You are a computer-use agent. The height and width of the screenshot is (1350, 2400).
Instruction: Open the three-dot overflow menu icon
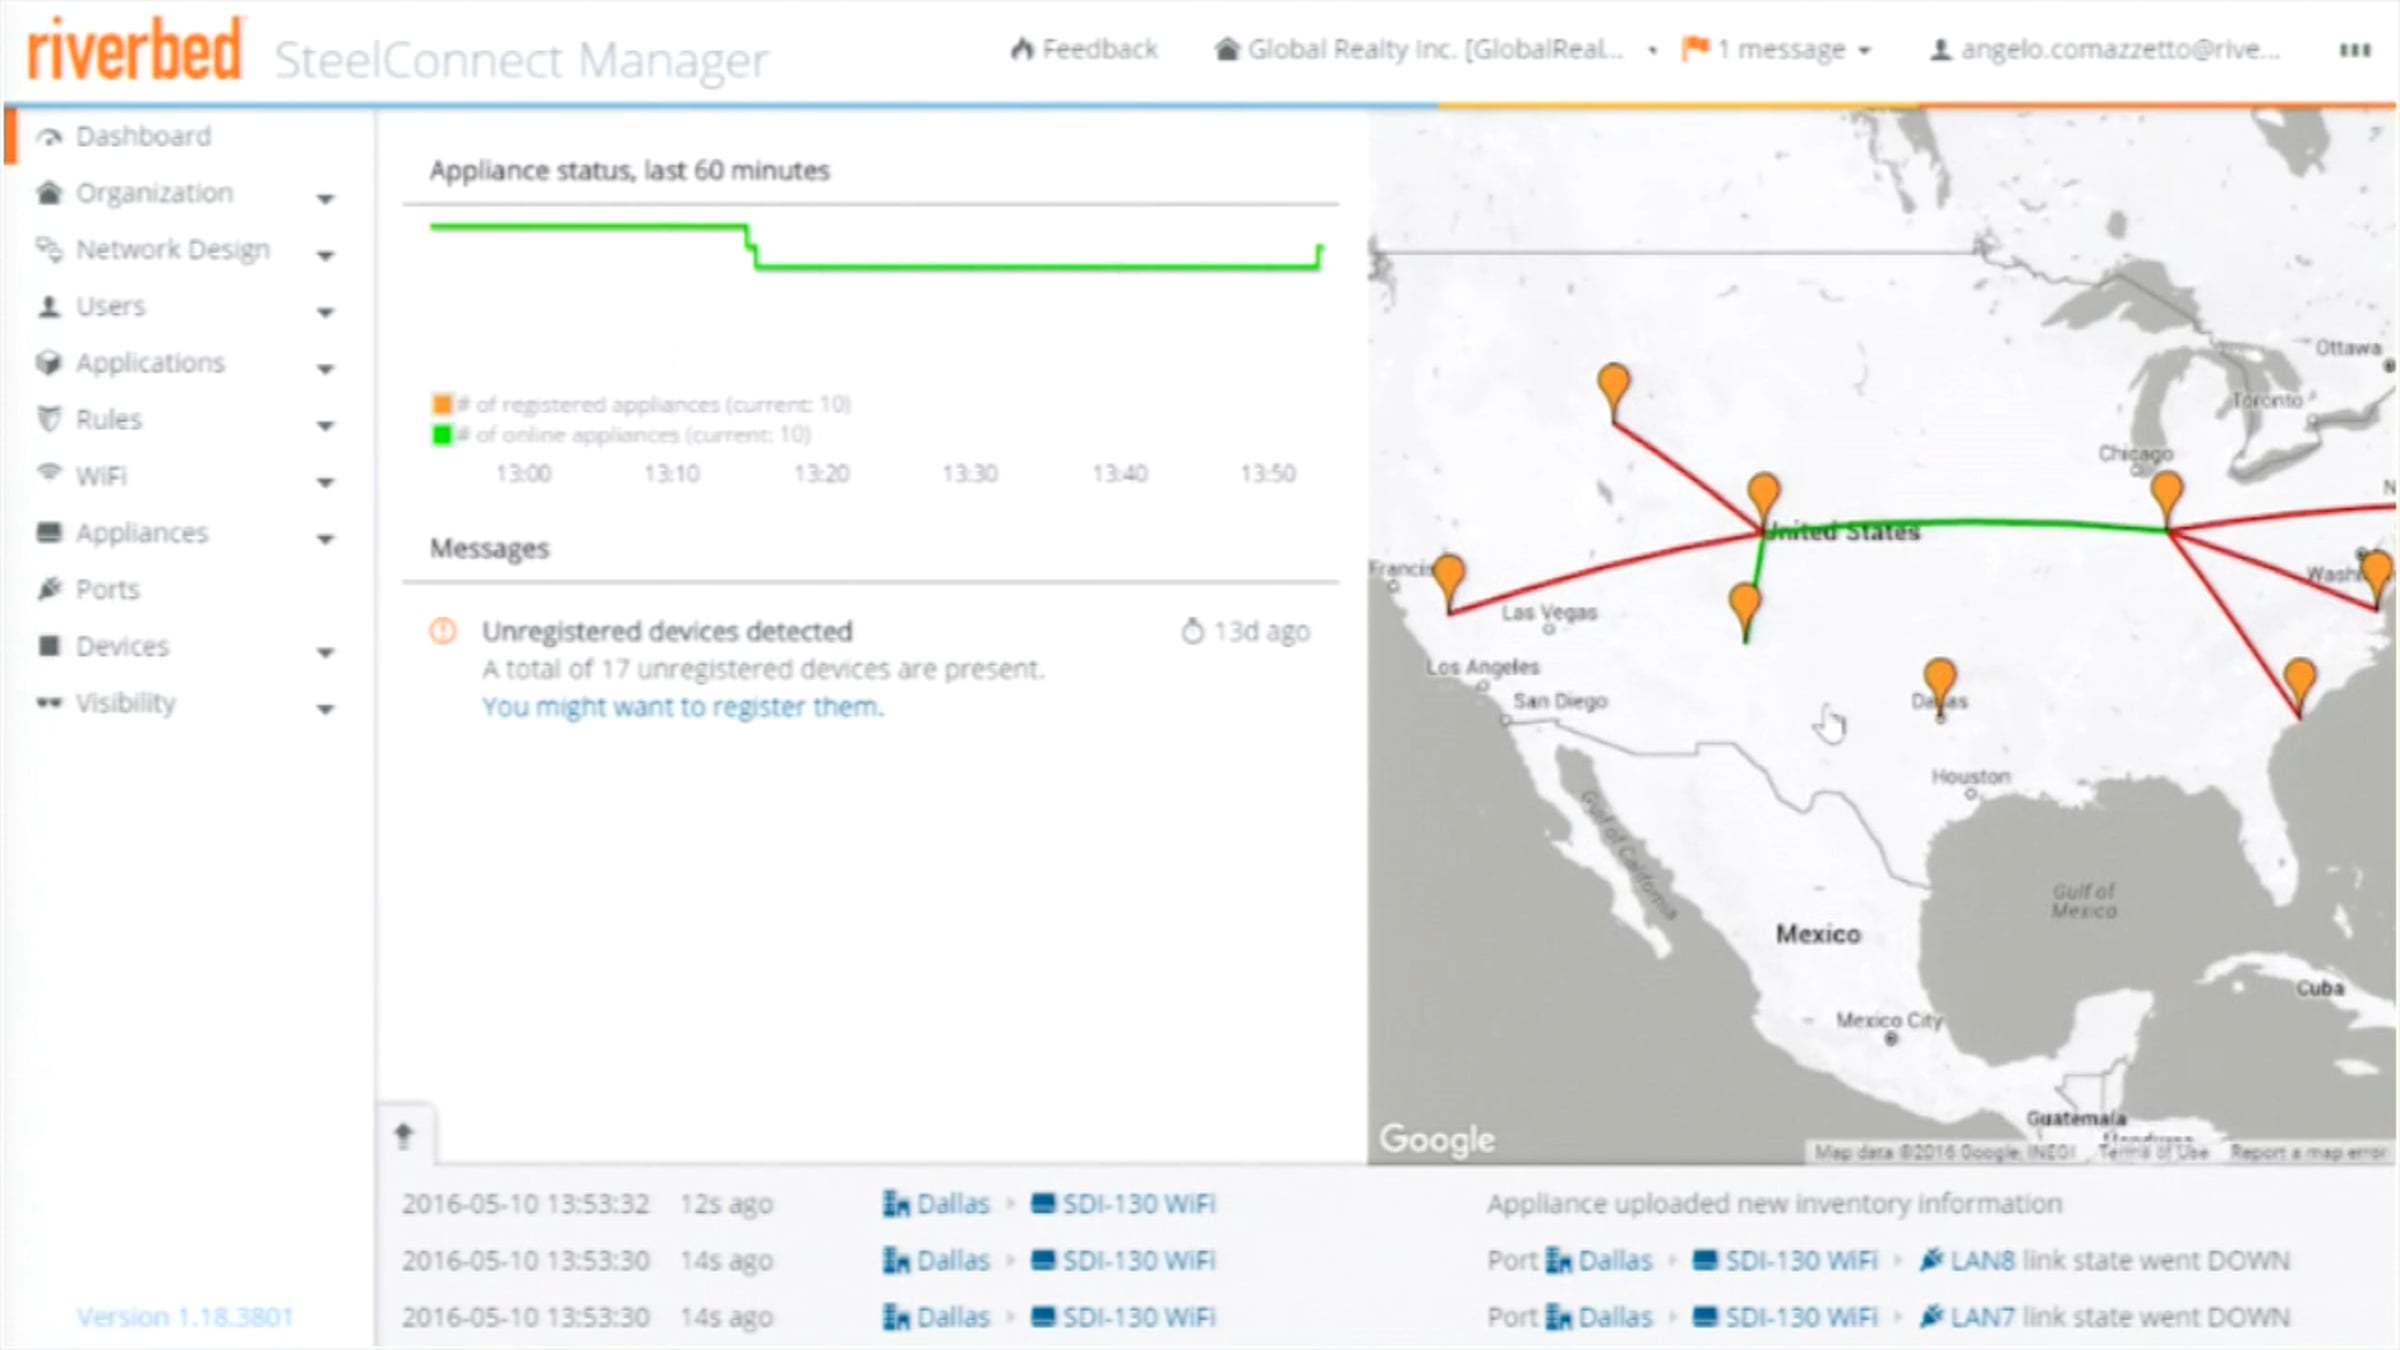coord(2355,50)
